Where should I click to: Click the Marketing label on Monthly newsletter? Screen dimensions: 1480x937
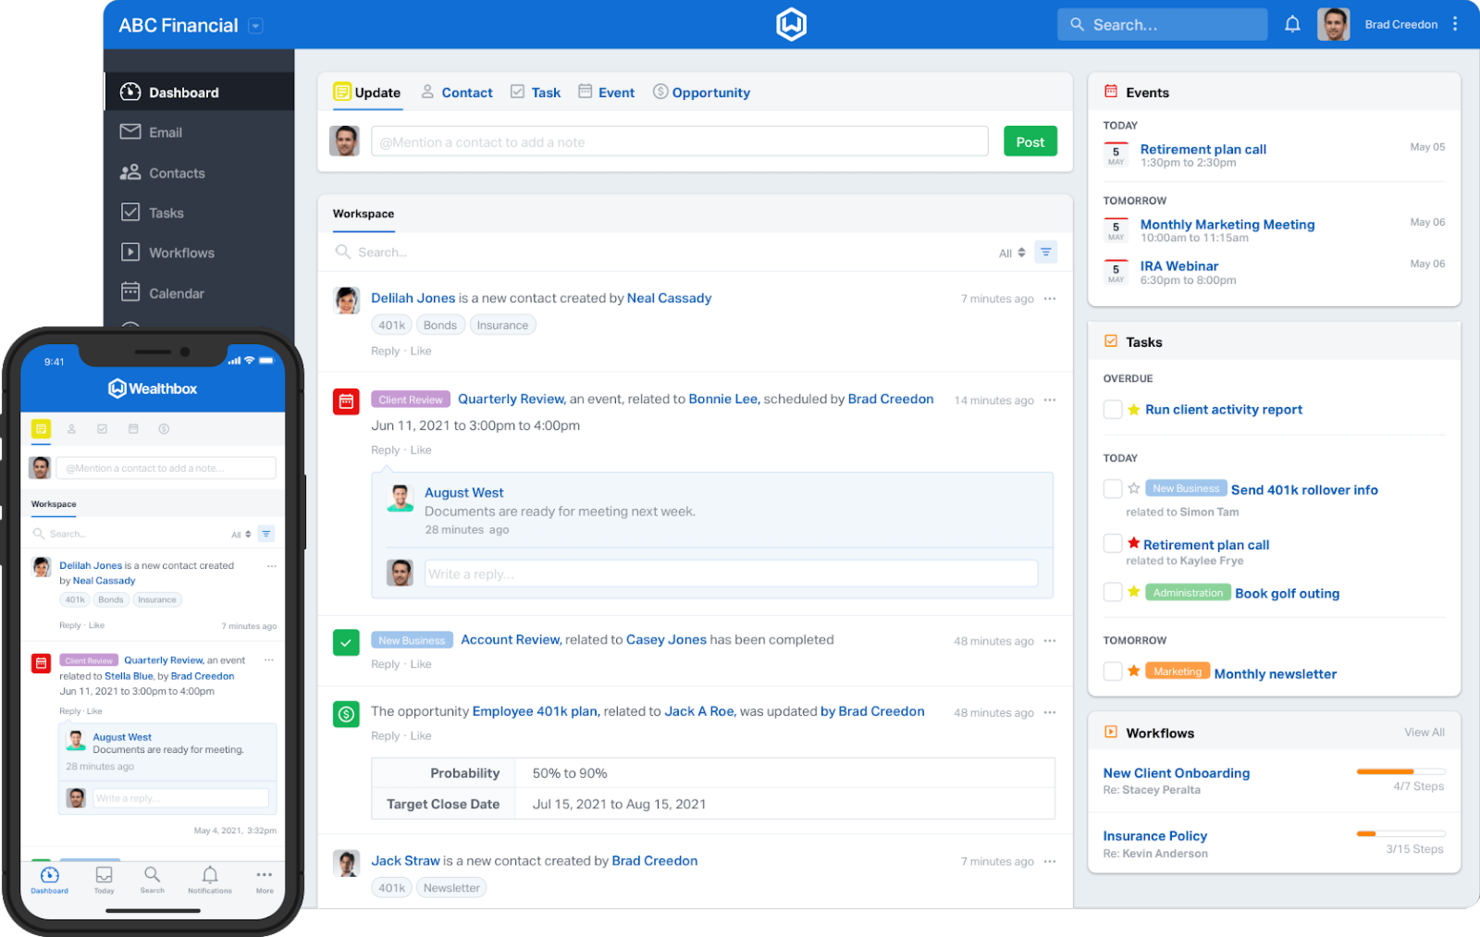pos(1177,671)
